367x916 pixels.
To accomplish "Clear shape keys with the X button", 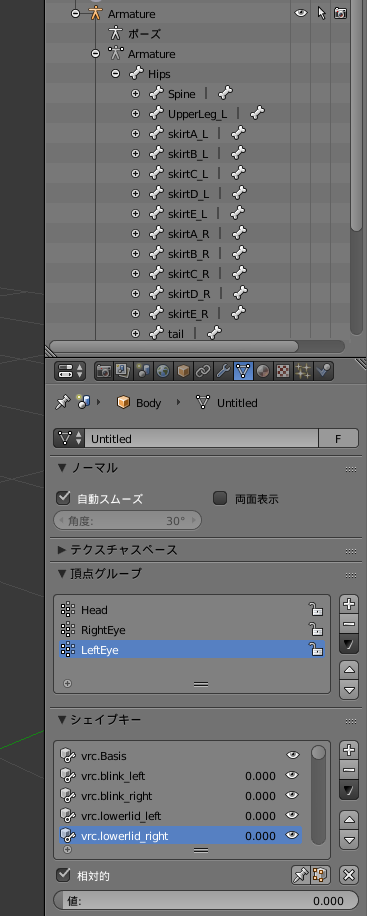I will point(349,875).
